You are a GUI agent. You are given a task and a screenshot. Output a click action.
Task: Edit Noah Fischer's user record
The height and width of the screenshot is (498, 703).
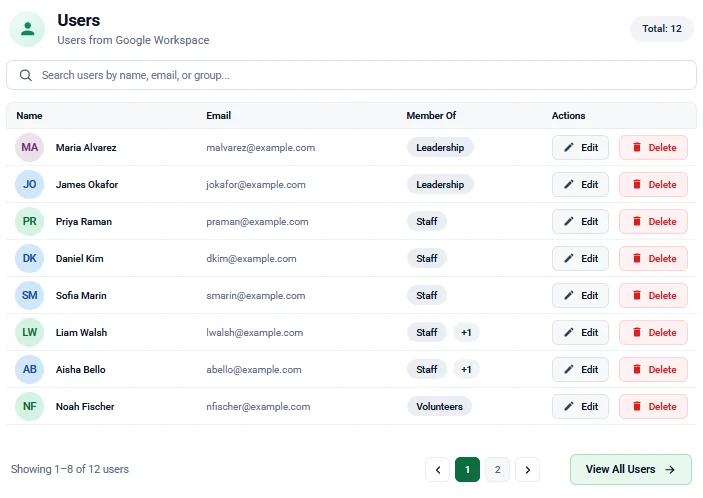click(x=580, y=407)
